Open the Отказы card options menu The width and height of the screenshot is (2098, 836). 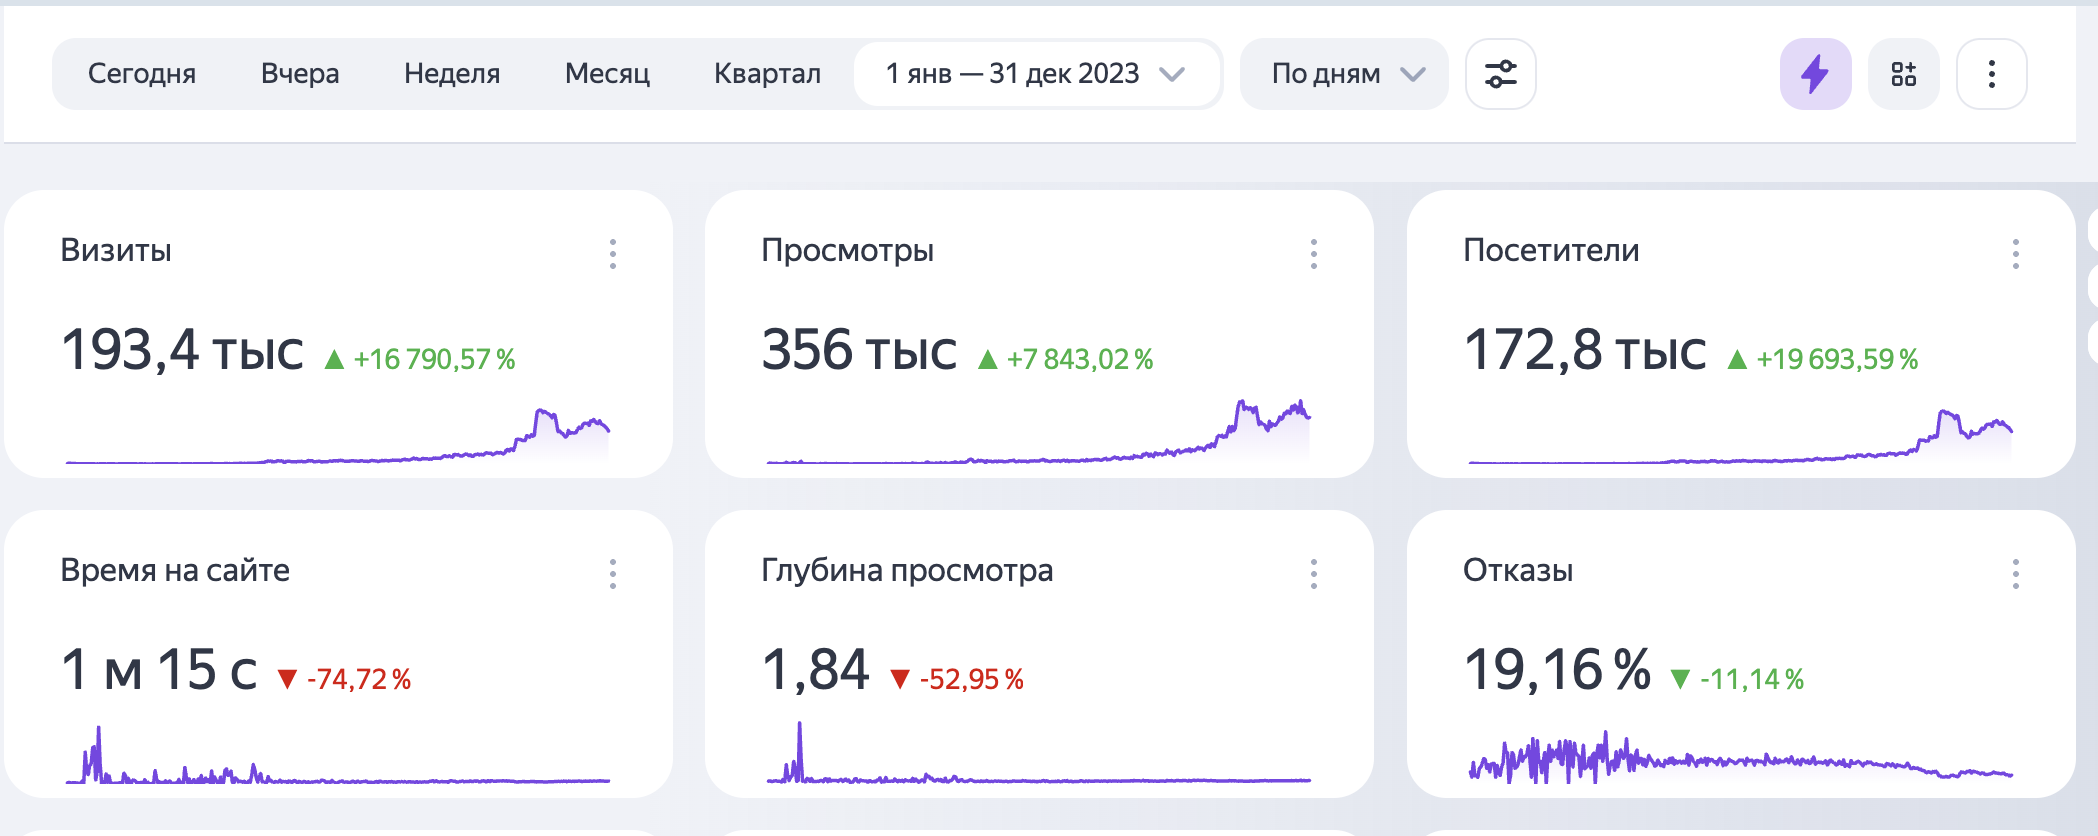point(2015,574)
